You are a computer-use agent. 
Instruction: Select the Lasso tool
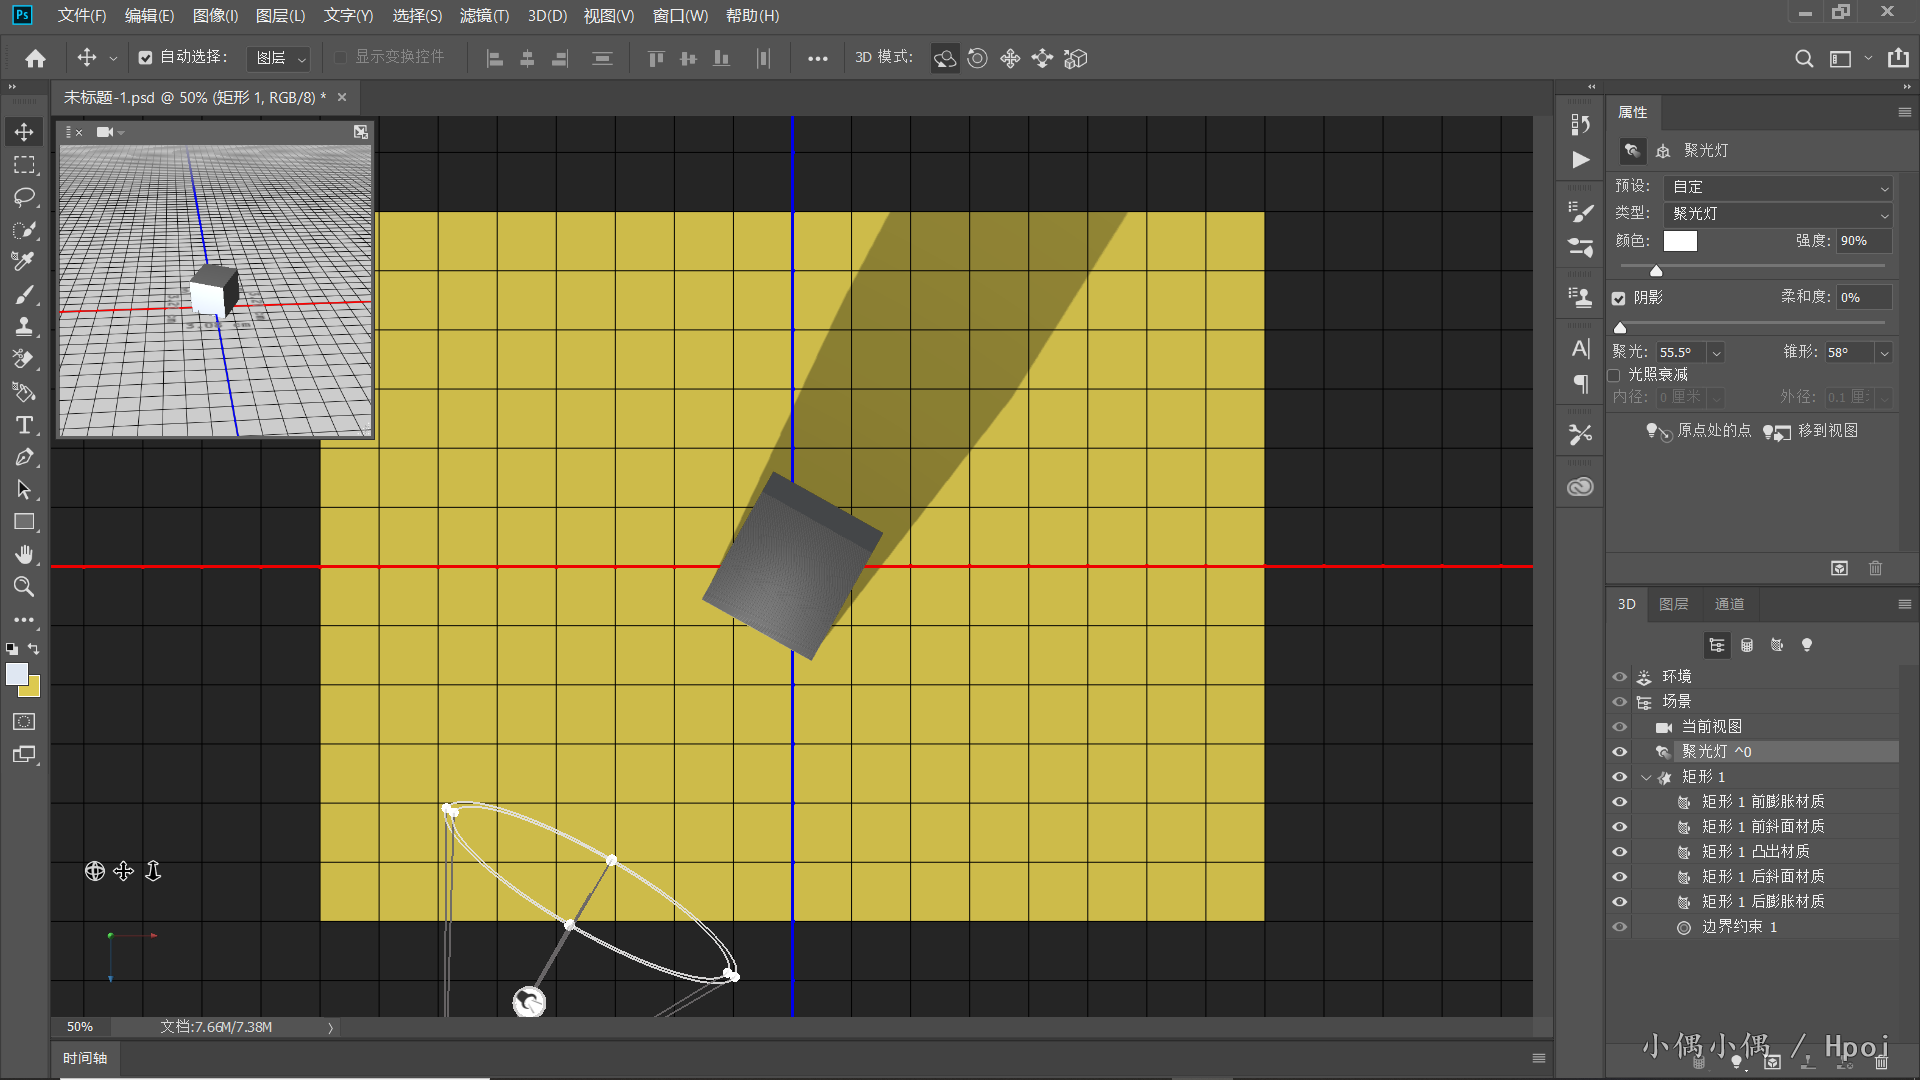[x=24, y=197]
